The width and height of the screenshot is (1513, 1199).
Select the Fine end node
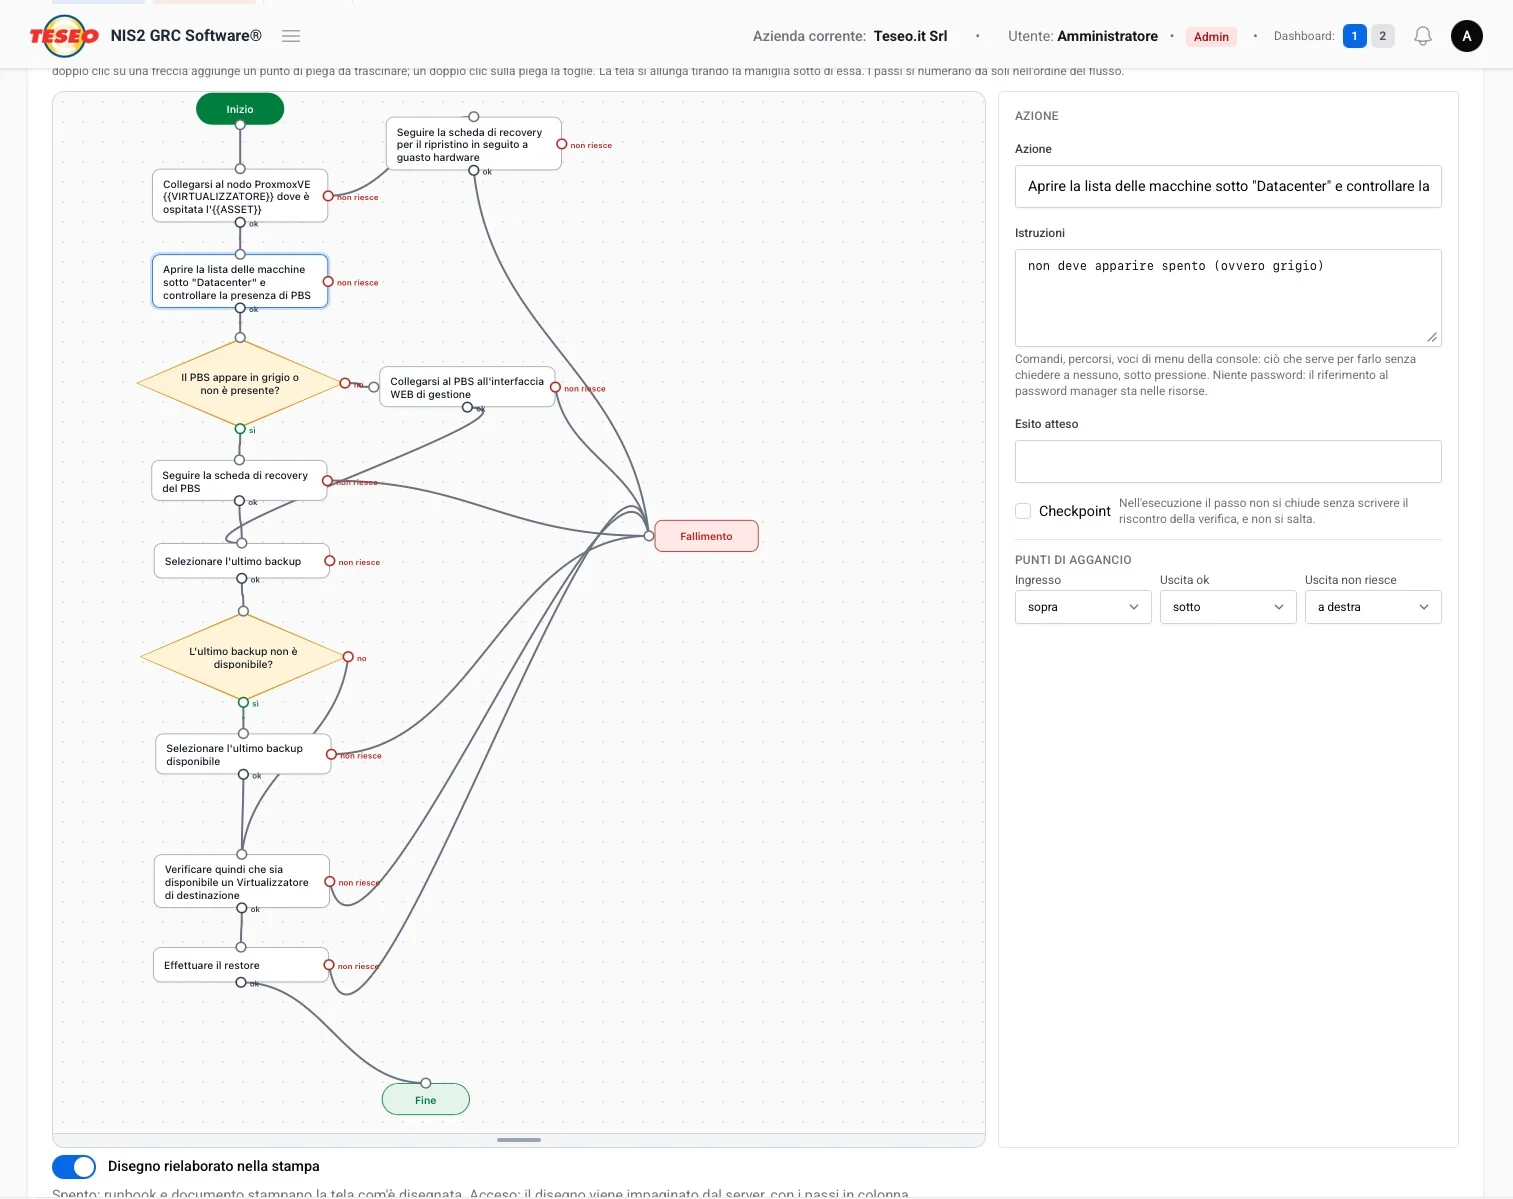(x=426, y=1100)
